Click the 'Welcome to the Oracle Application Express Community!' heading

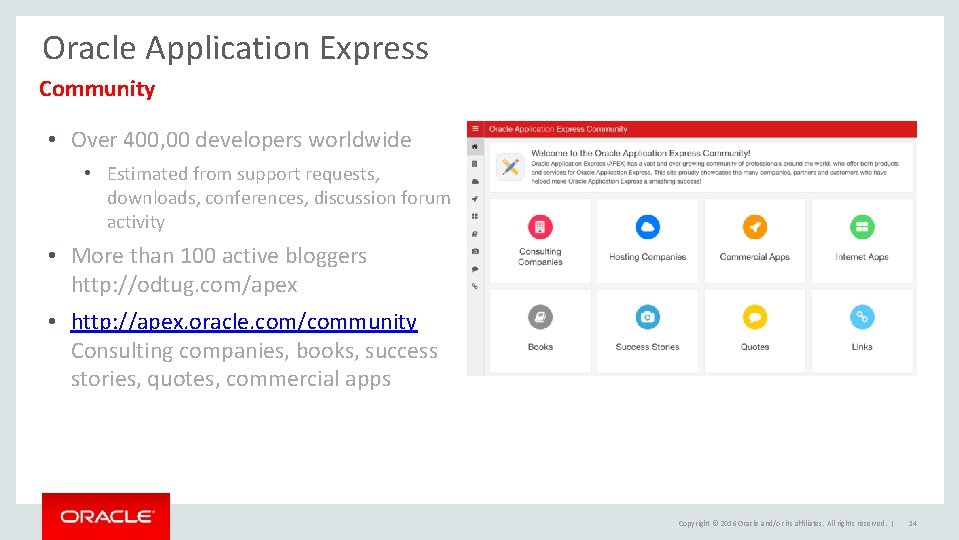pos(640,153)
